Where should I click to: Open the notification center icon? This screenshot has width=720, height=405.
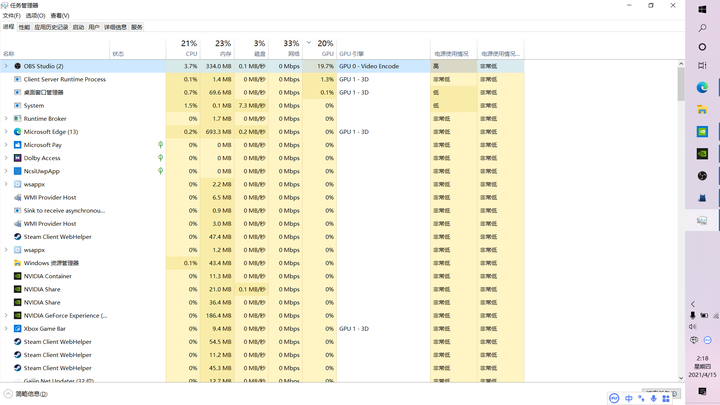[x=702, y=391]
